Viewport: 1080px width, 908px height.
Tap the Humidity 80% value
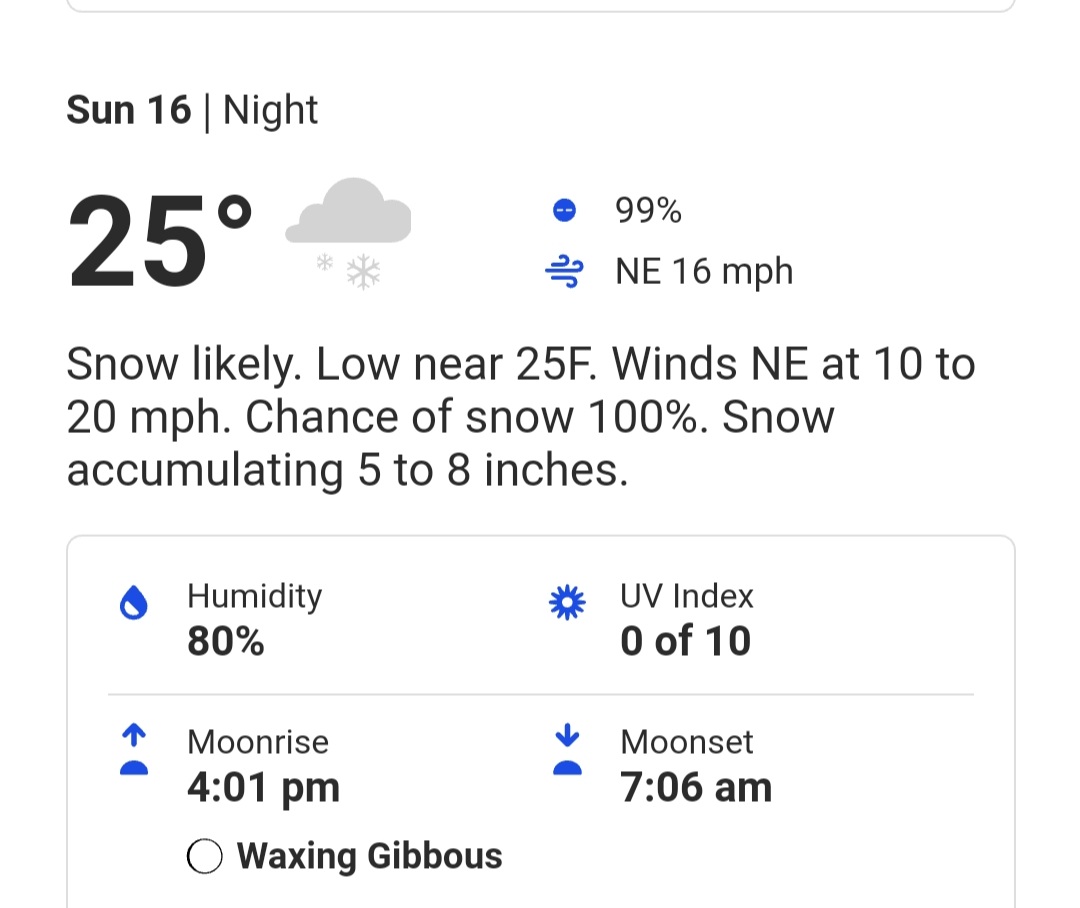(x=226, y=641)
